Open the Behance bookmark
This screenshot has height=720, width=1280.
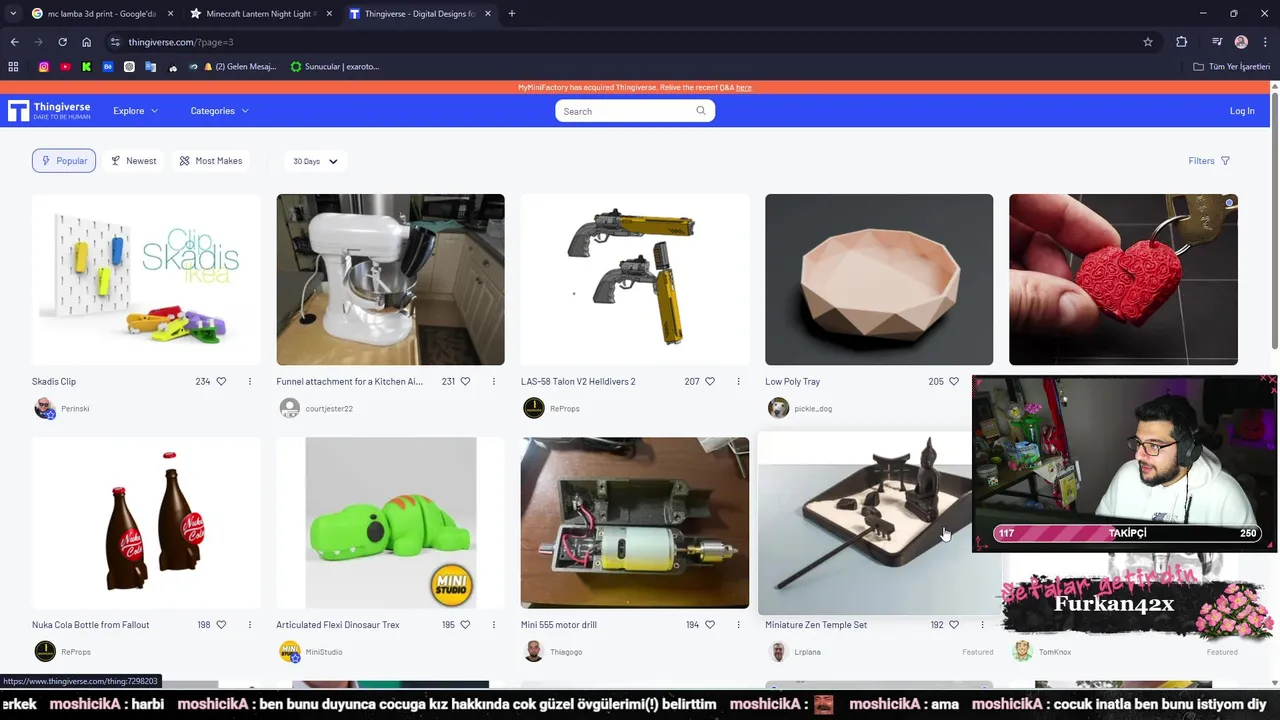[108, 67]
